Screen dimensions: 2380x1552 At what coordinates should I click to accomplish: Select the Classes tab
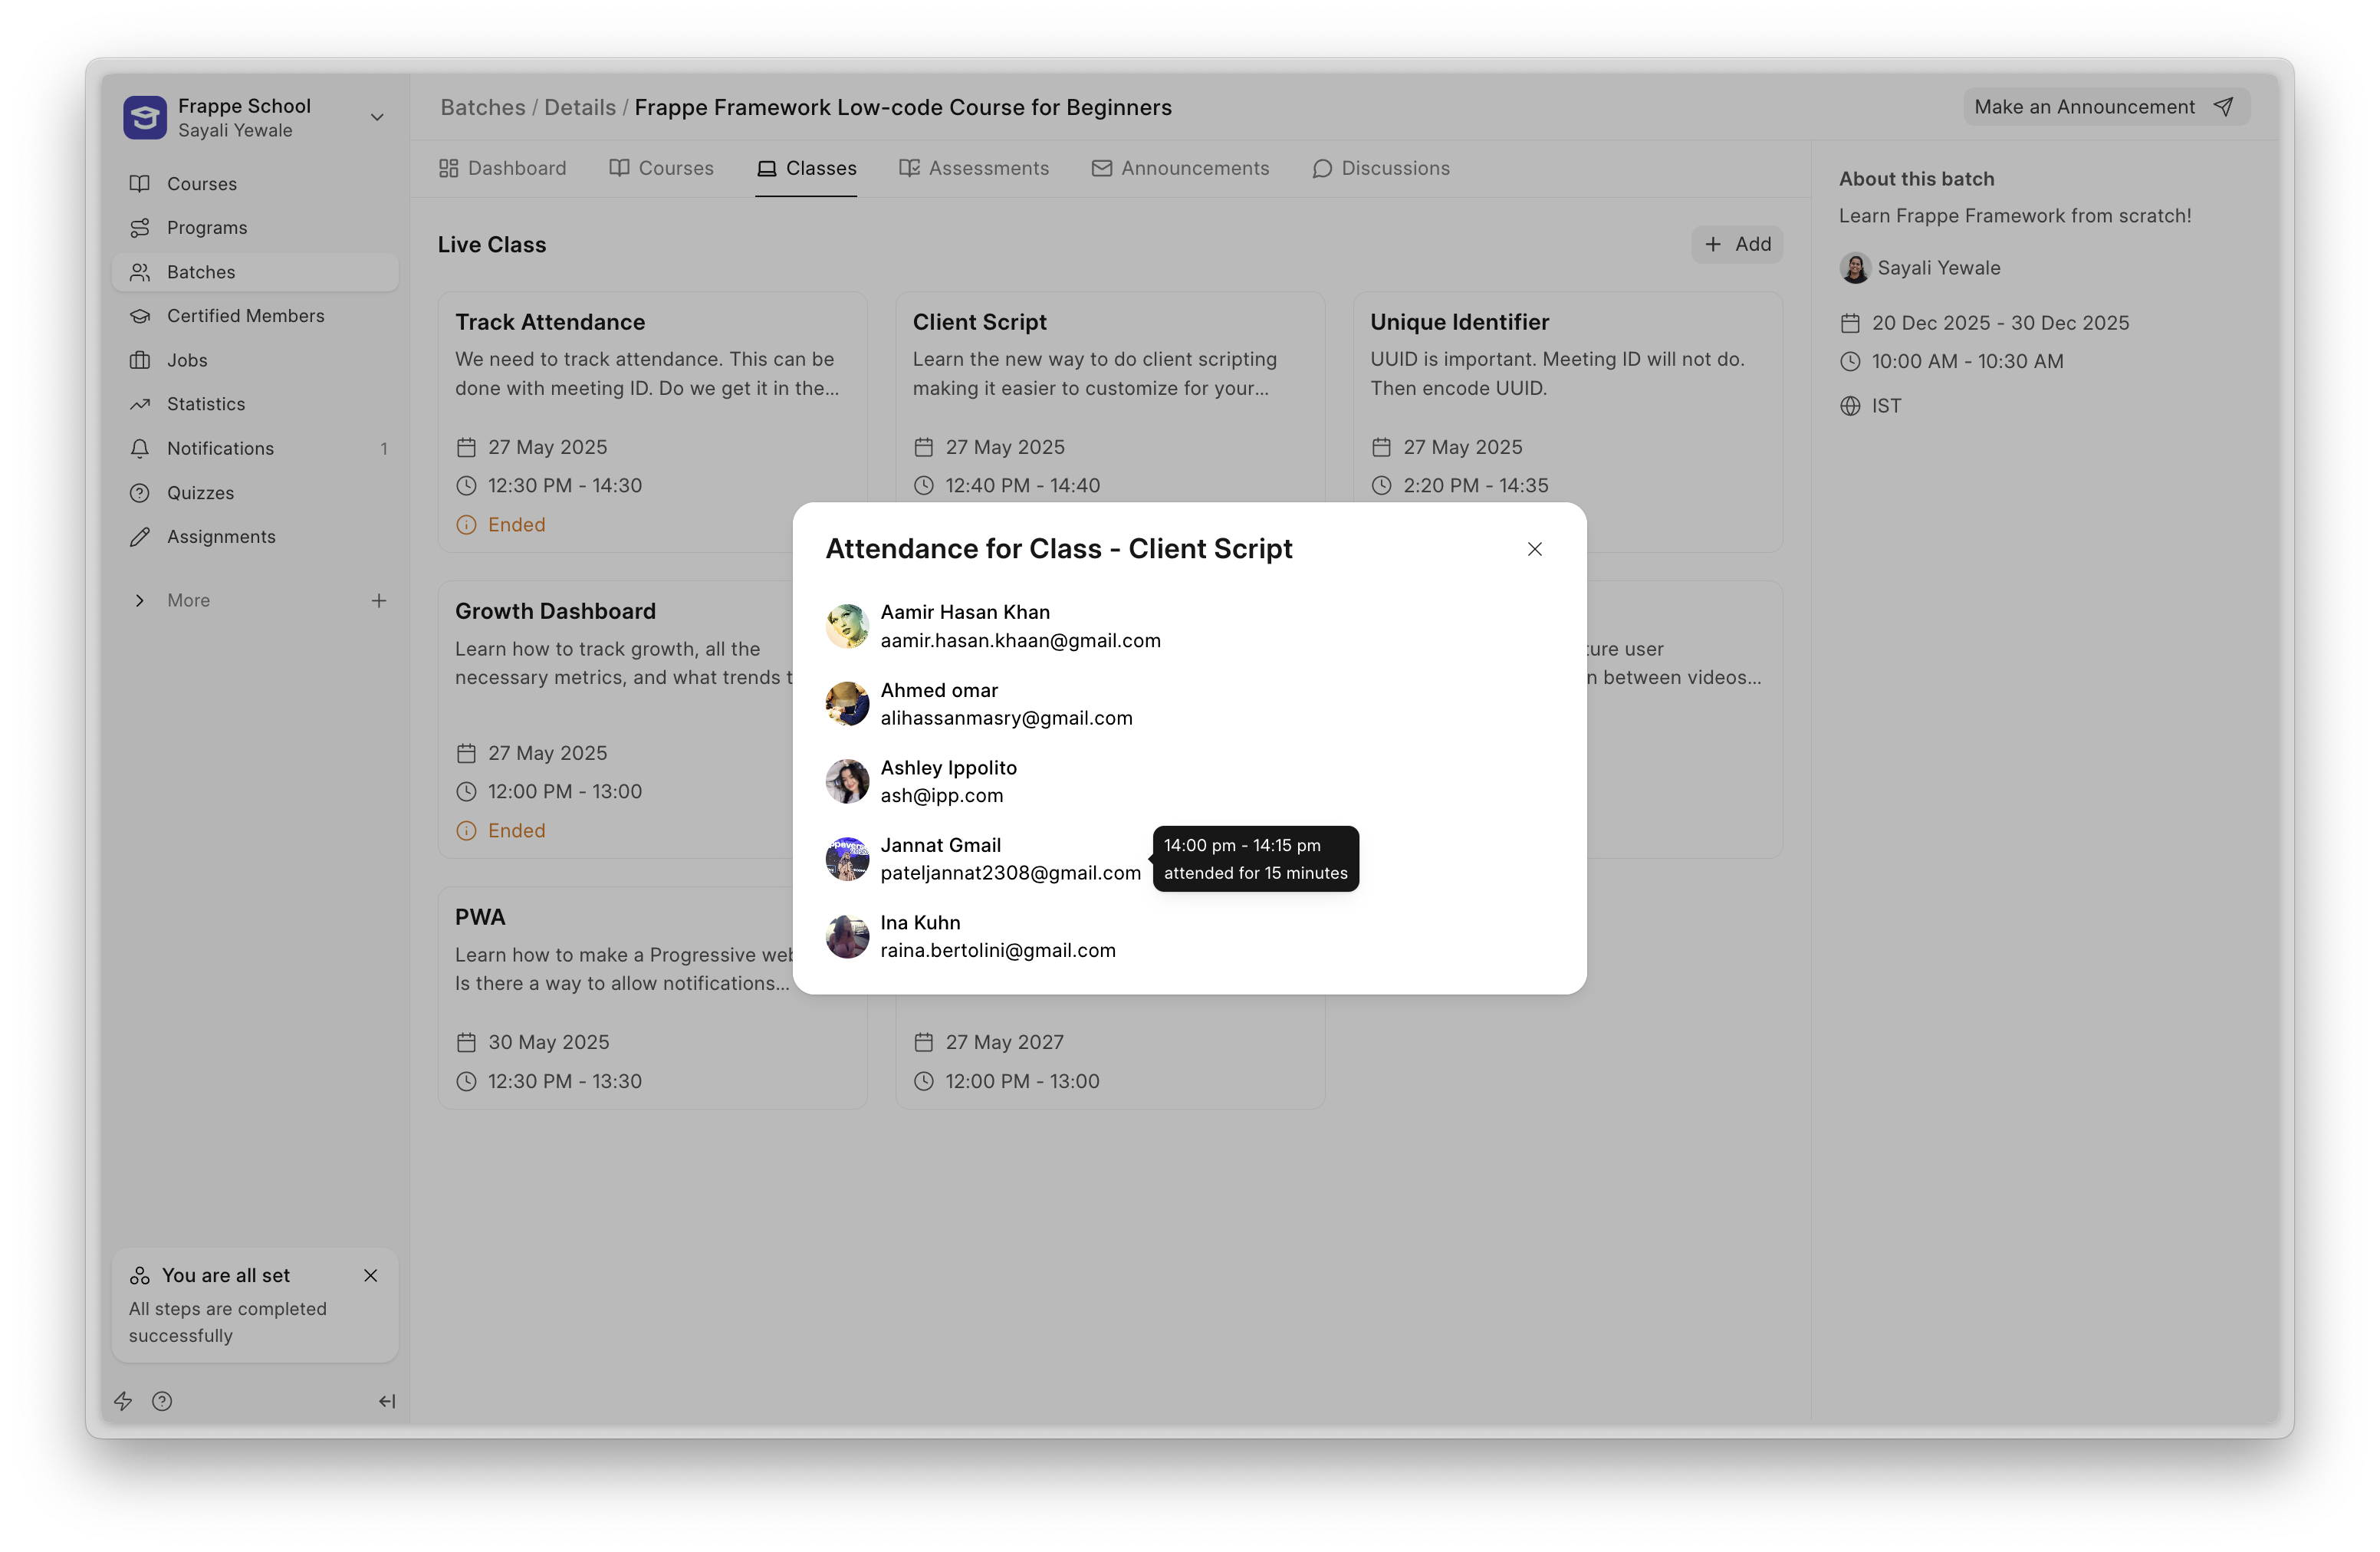(x=806, y=168)
